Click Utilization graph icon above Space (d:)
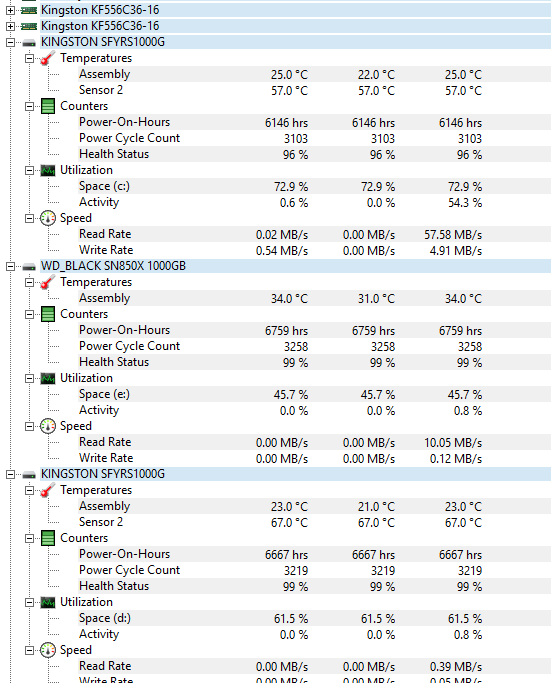Image resolution: width=551 pixels, height=683 pixels. point(48,602)
